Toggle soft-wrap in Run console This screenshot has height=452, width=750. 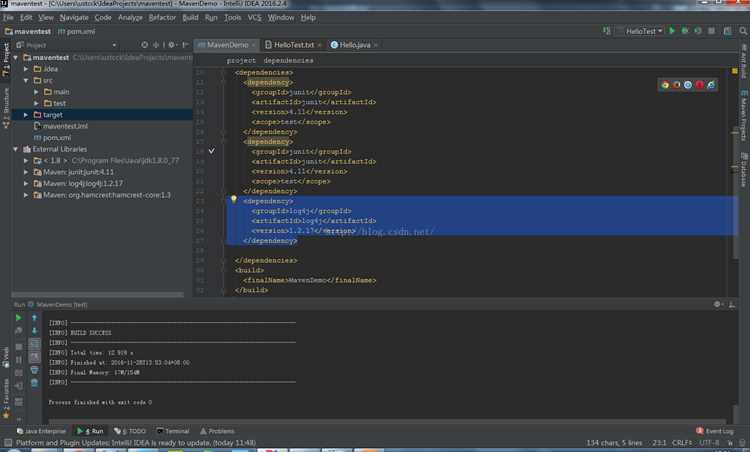click(x=34, y=344)
